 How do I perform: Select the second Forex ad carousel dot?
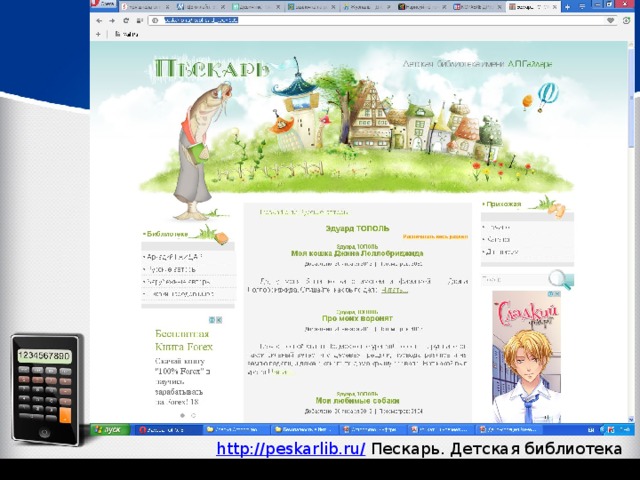point(193,416)
